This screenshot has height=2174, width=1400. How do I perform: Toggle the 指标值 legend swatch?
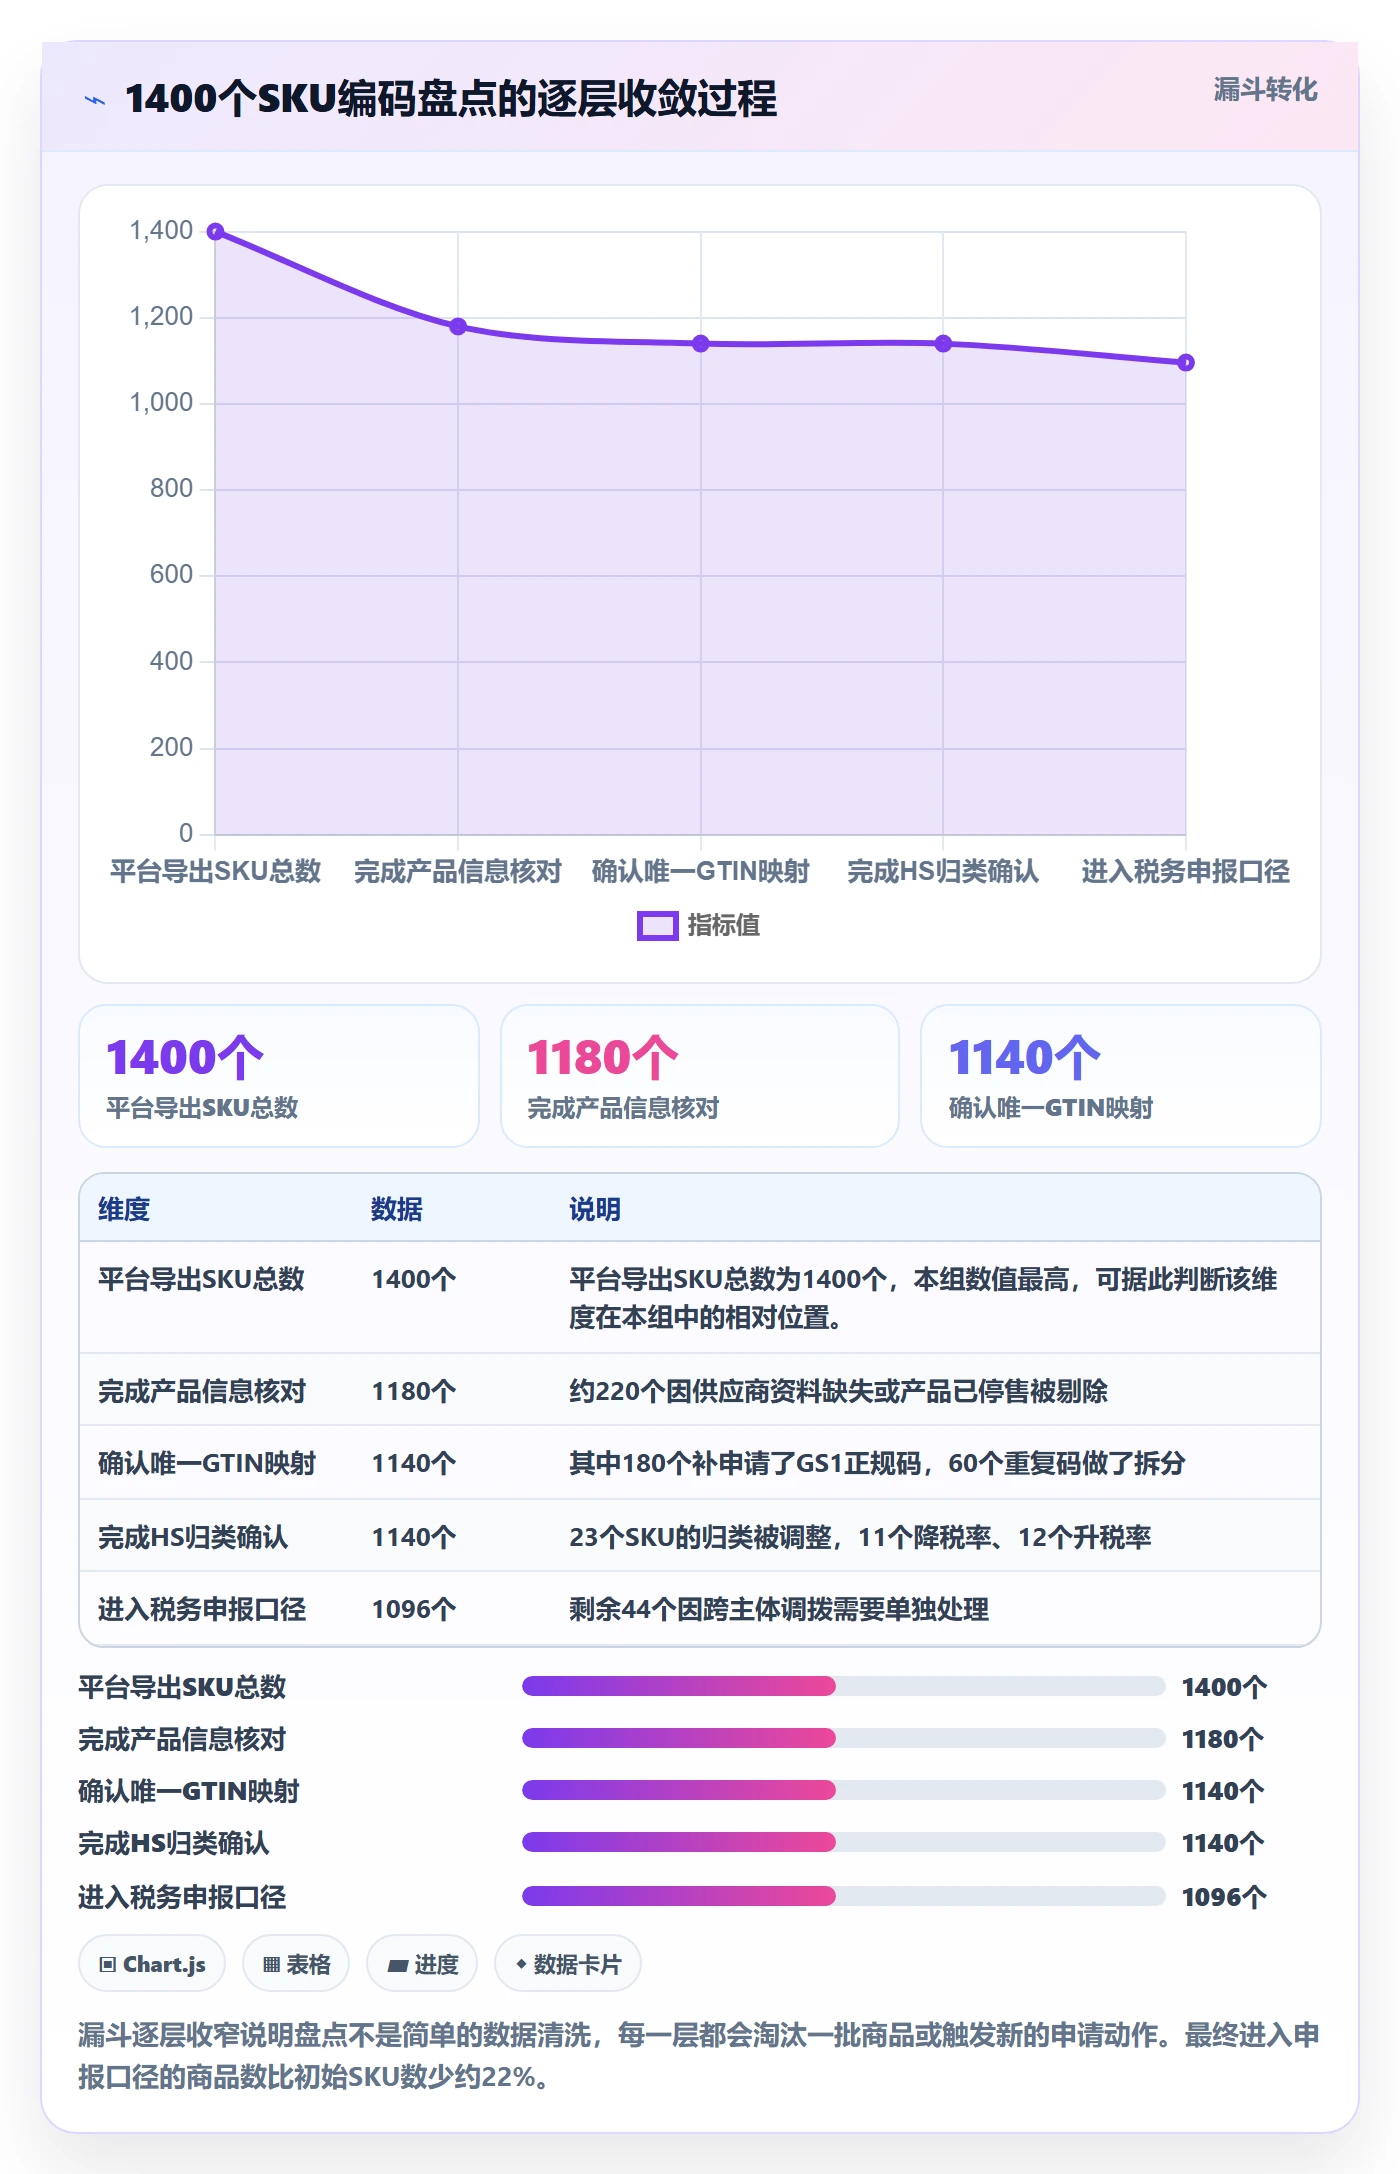point(657,926)
